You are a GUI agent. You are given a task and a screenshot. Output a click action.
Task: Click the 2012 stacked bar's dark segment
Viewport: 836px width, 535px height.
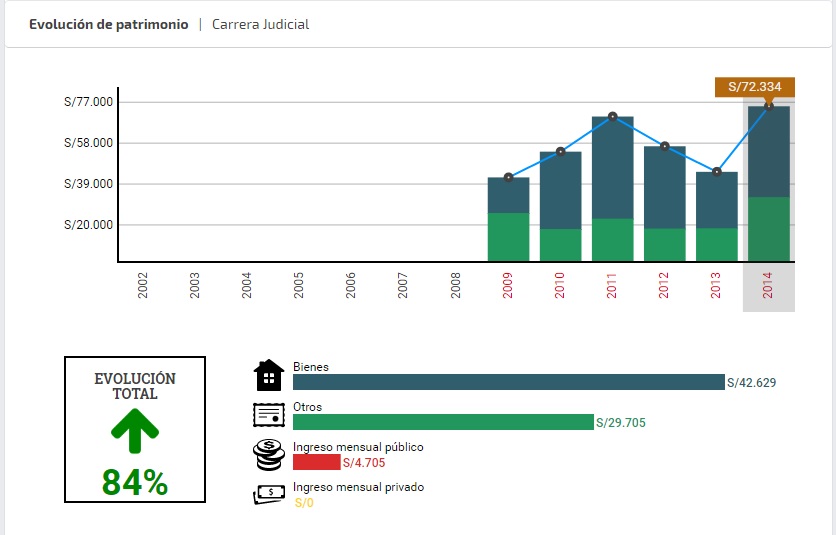[x=664, y=188]
